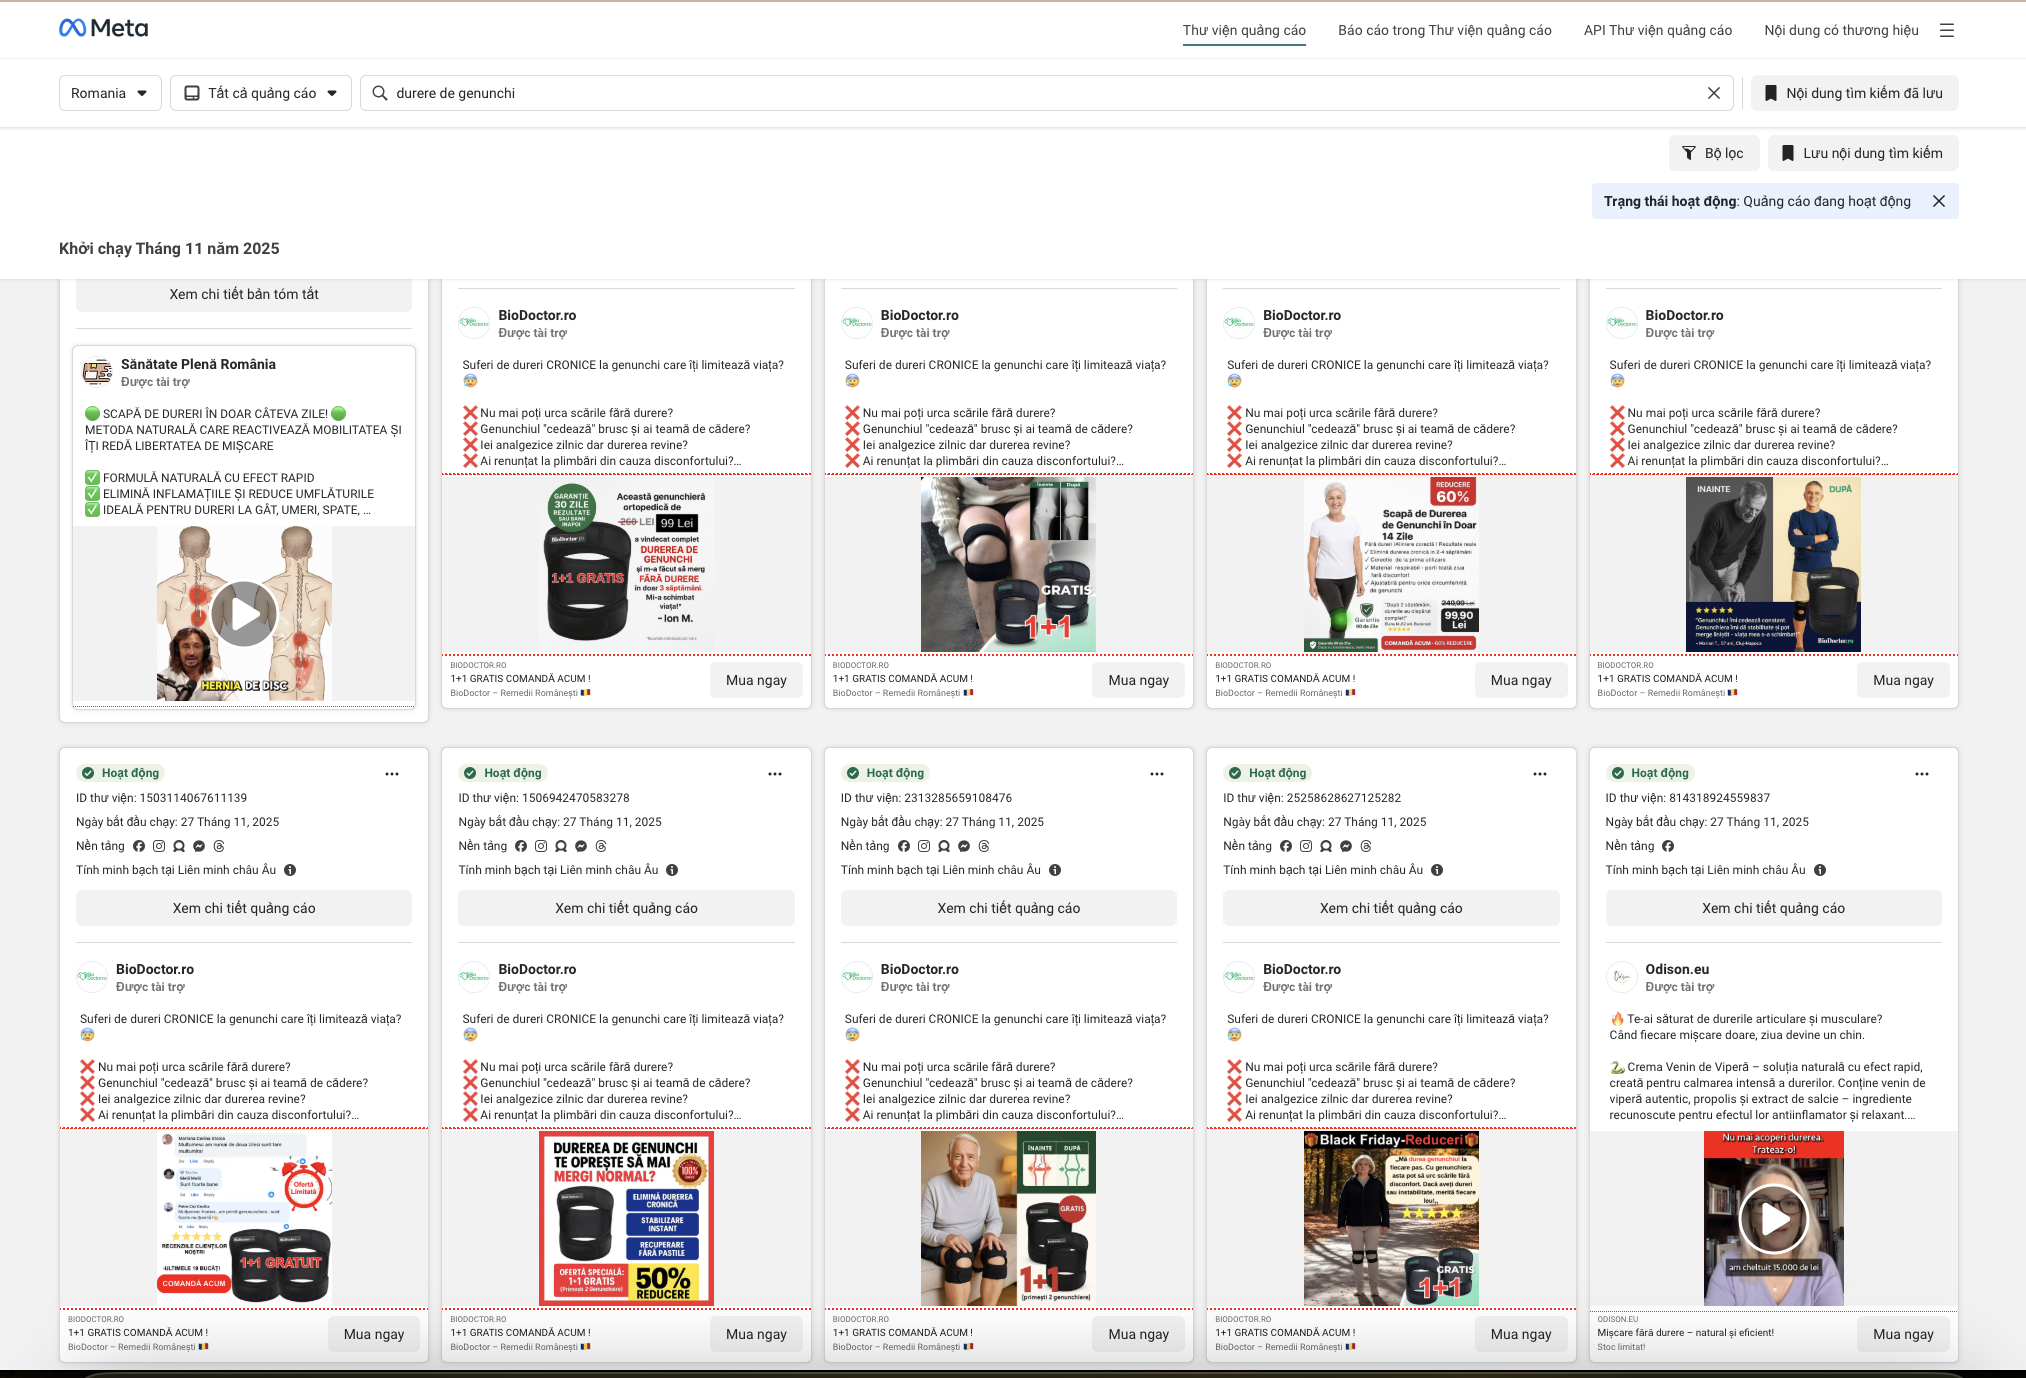
Task: Click Lưu nội dung tìm kiếm button
Action: tap(1862, 153)
